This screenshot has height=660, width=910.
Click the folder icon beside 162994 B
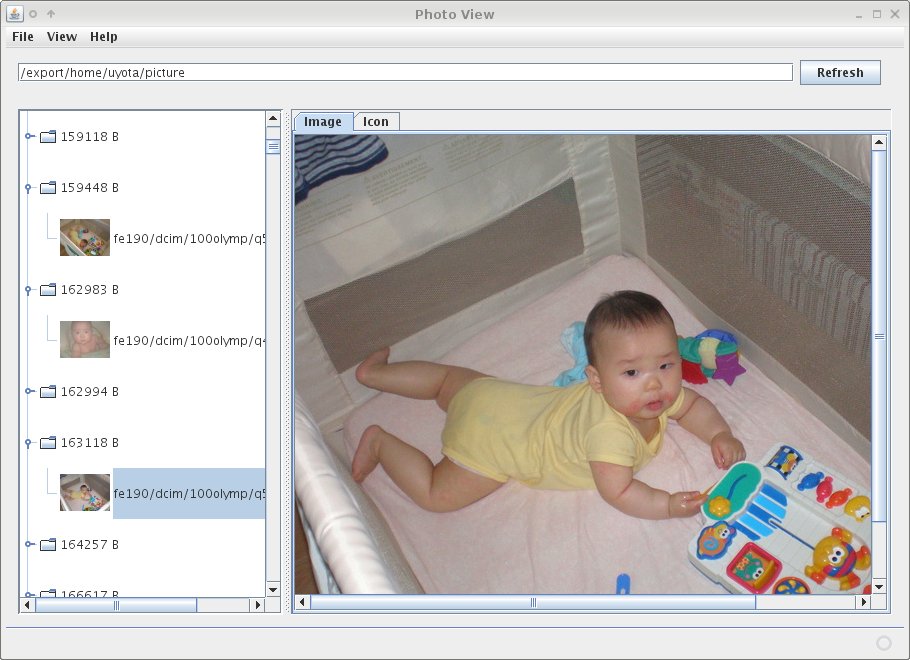pyautogui.click(x=48, y=392)
